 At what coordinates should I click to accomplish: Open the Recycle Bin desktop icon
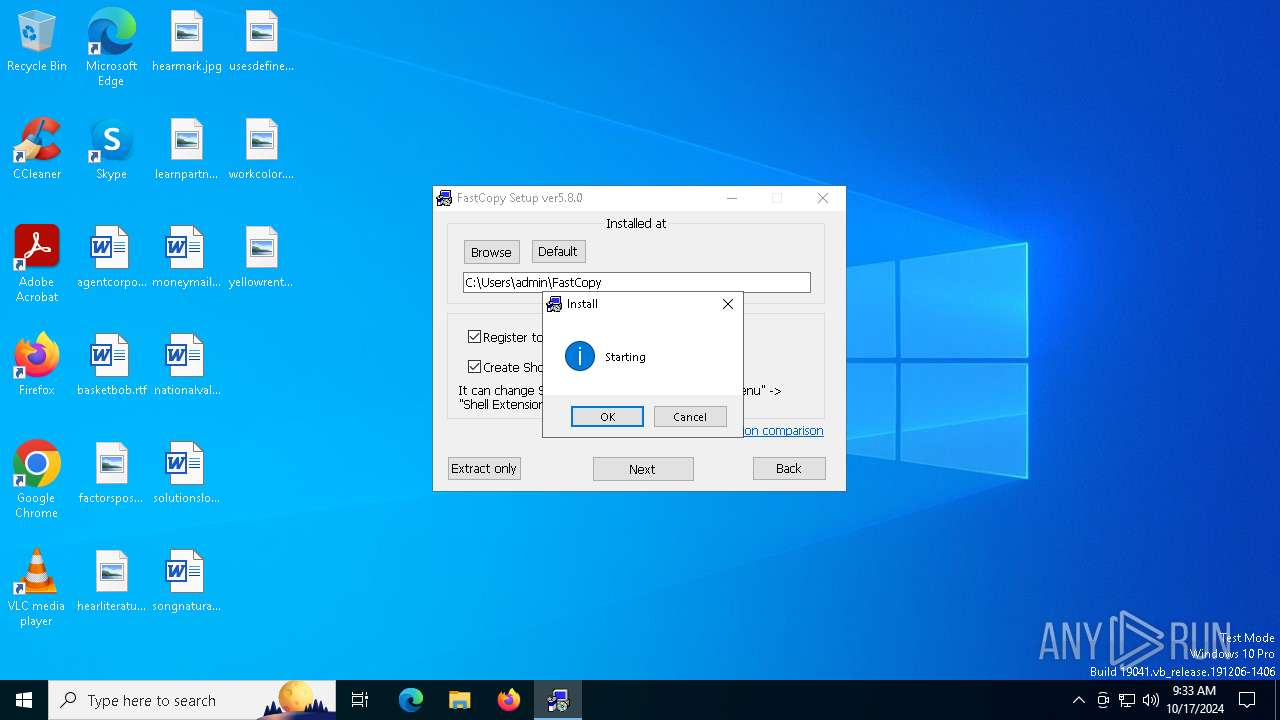37,42
